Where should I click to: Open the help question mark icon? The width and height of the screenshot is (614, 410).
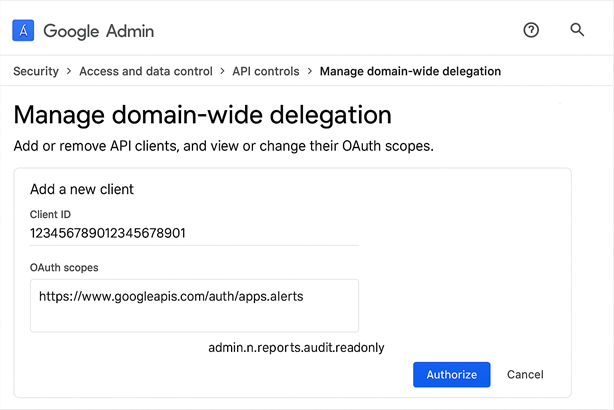(x=531, y=30)
